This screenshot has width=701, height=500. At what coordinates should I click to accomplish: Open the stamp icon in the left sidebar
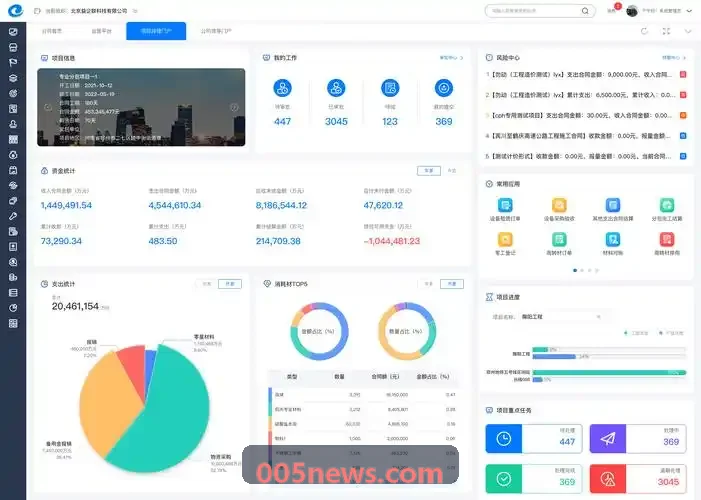[13, 124]
